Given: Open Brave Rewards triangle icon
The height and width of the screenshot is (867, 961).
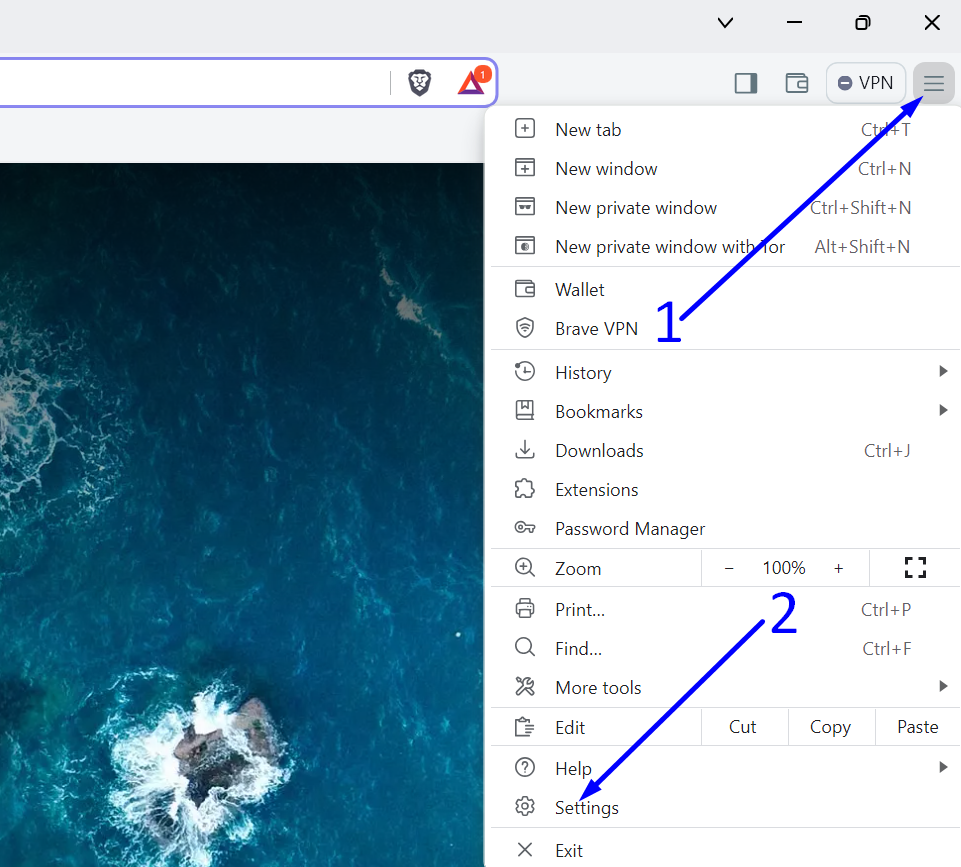Looking at the screenshot, I should tap(471, 83).
